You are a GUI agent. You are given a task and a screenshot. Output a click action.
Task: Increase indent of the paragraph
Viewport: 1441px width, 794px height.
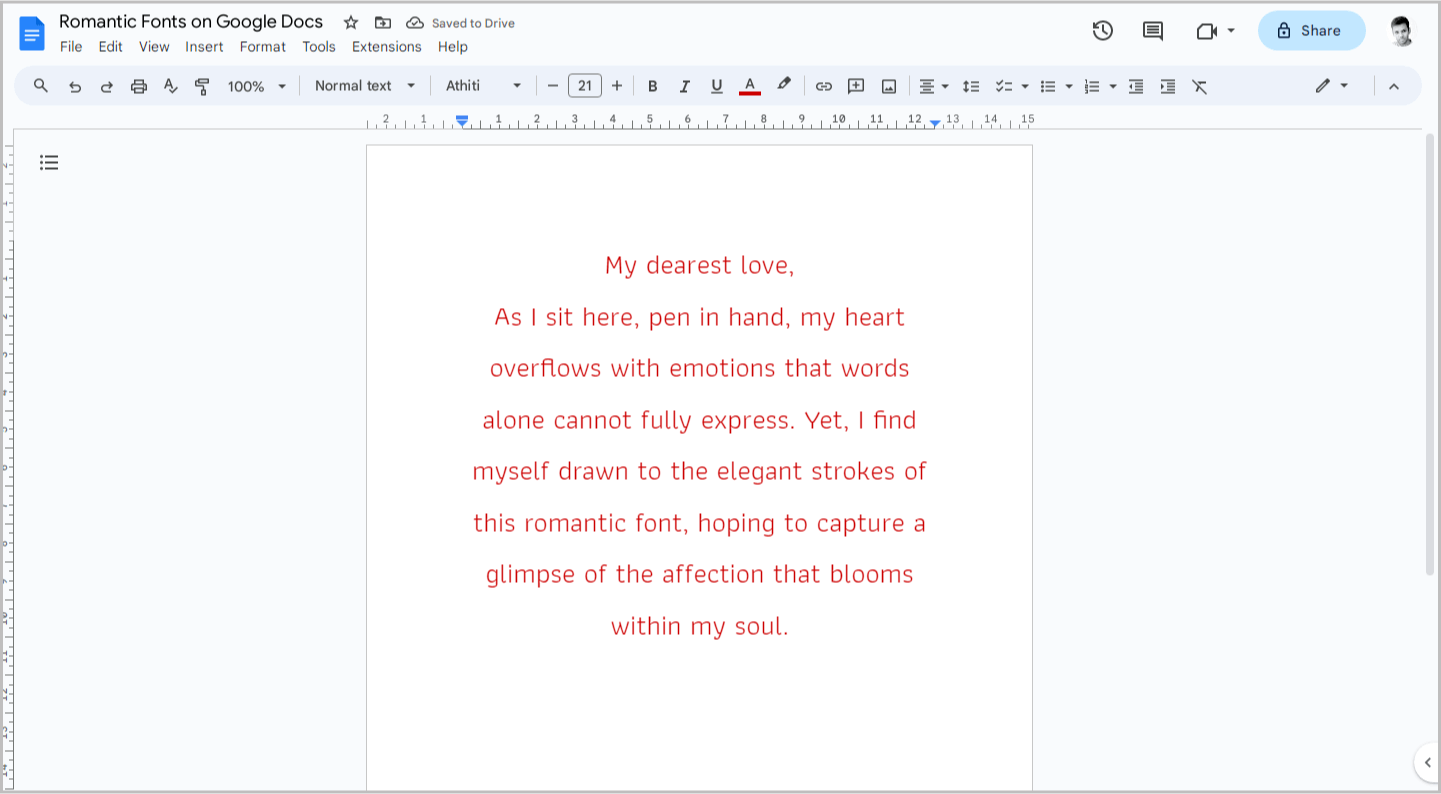click(x=1168, y=86)
